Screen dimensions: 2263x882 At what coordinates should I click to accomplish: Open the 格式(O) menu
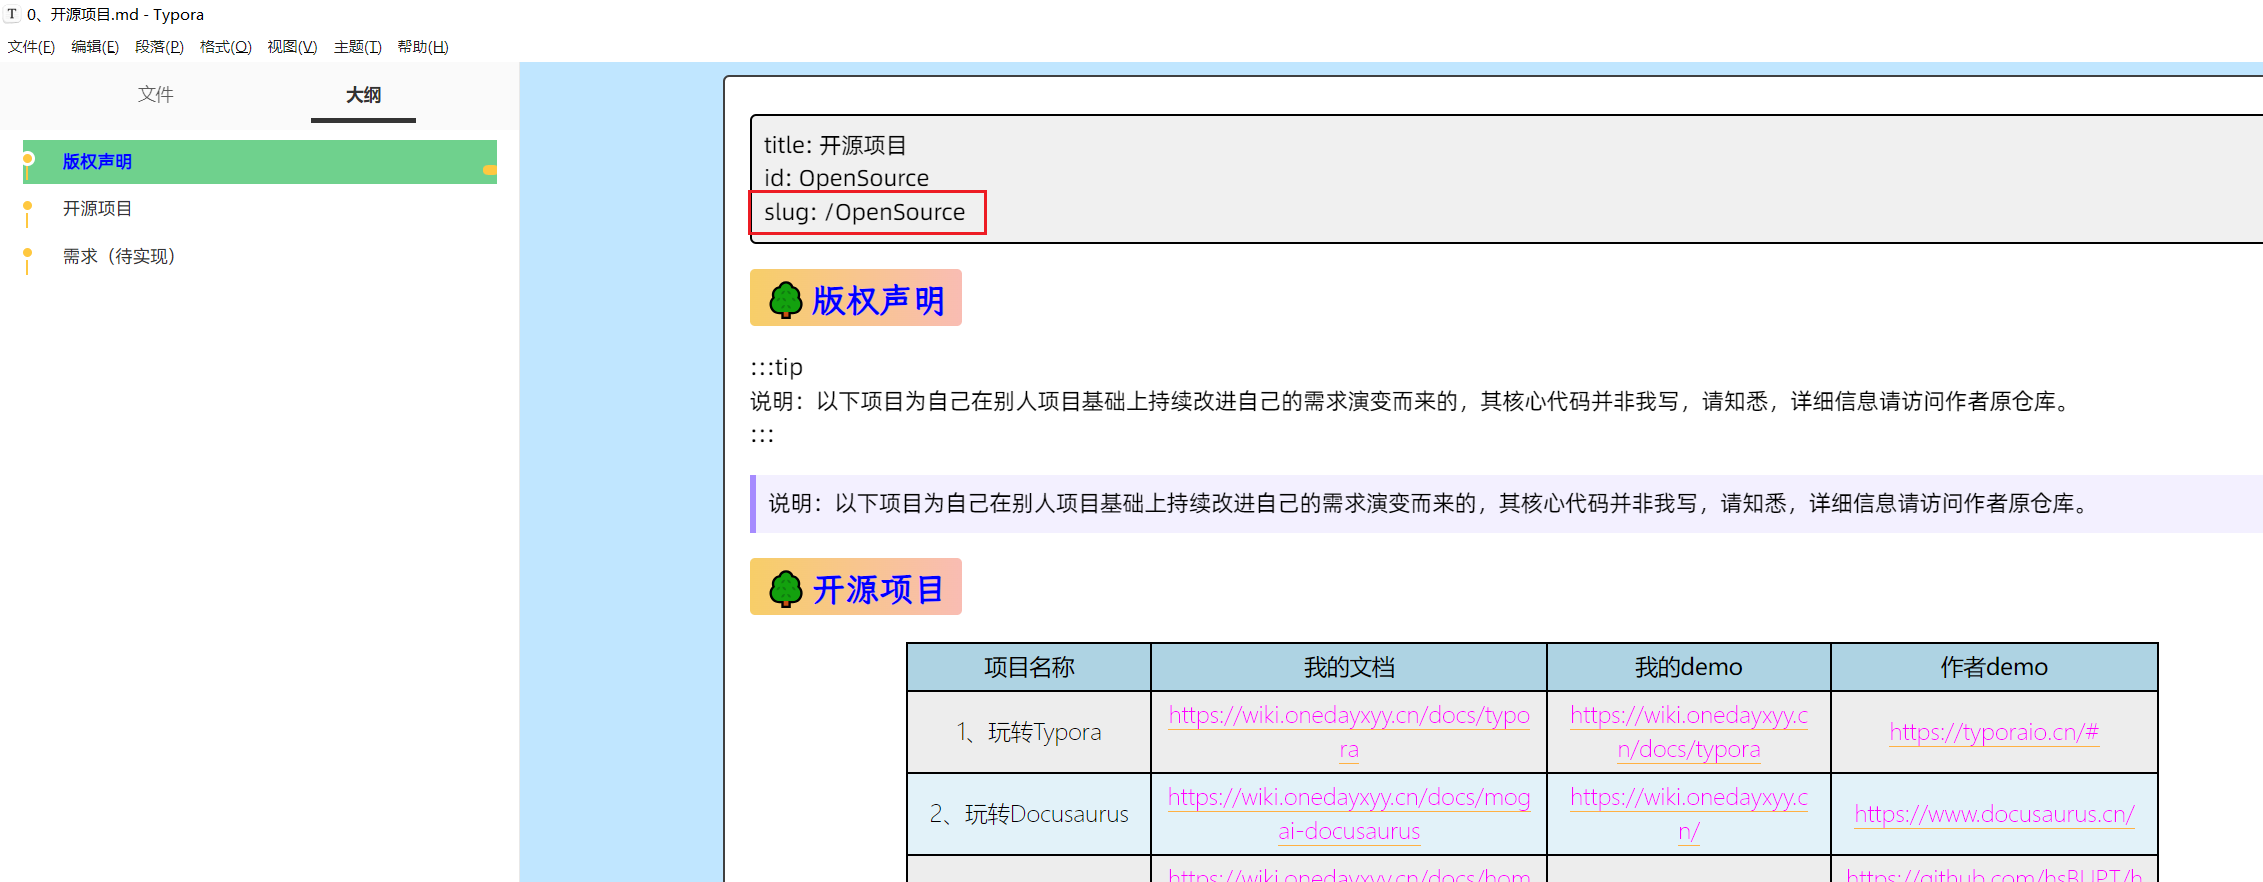225,47
